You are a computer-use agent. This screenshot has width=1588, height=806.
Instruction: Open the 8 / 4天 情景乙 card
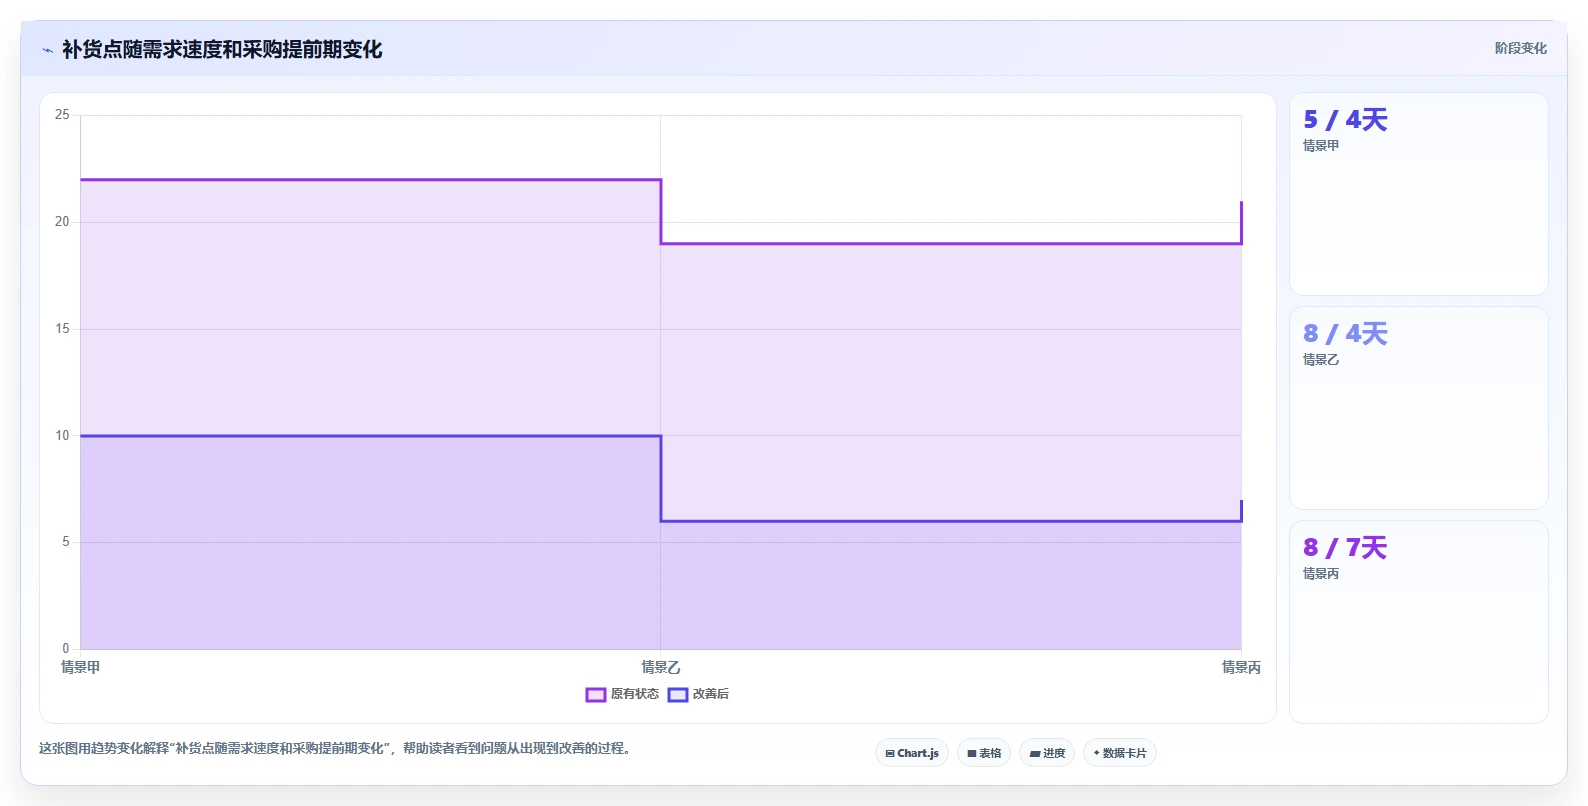pos(1419,408)
